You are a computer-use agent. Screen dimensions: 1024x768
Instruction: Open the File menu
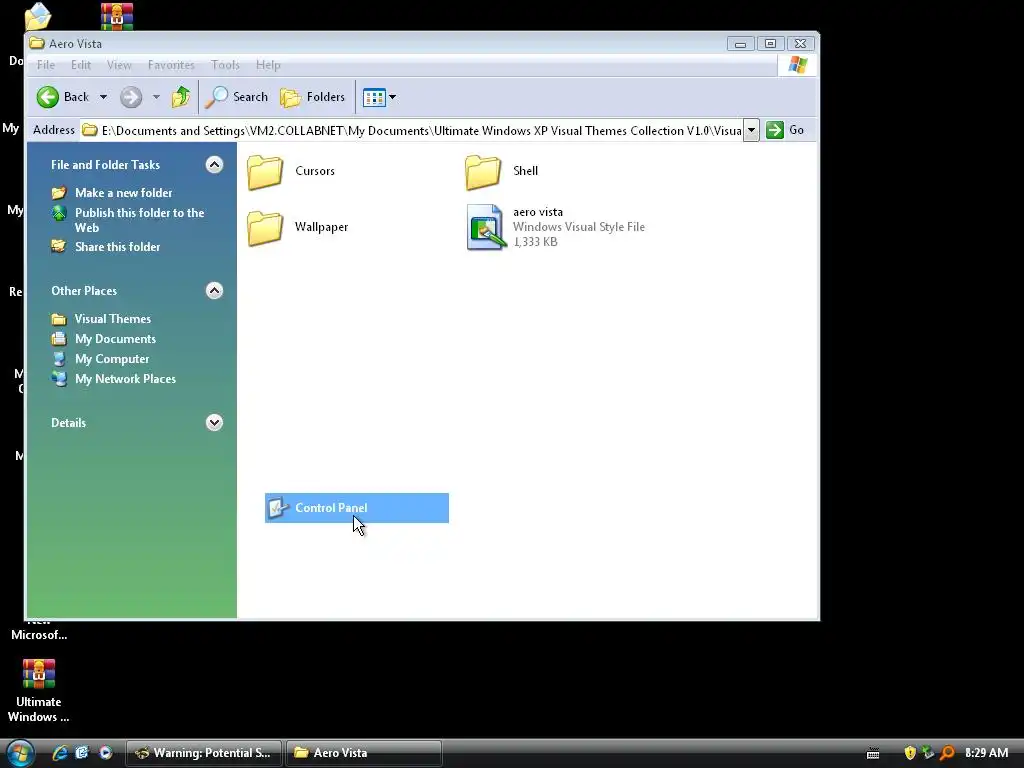pyautogui.click(x=46, y=65)
